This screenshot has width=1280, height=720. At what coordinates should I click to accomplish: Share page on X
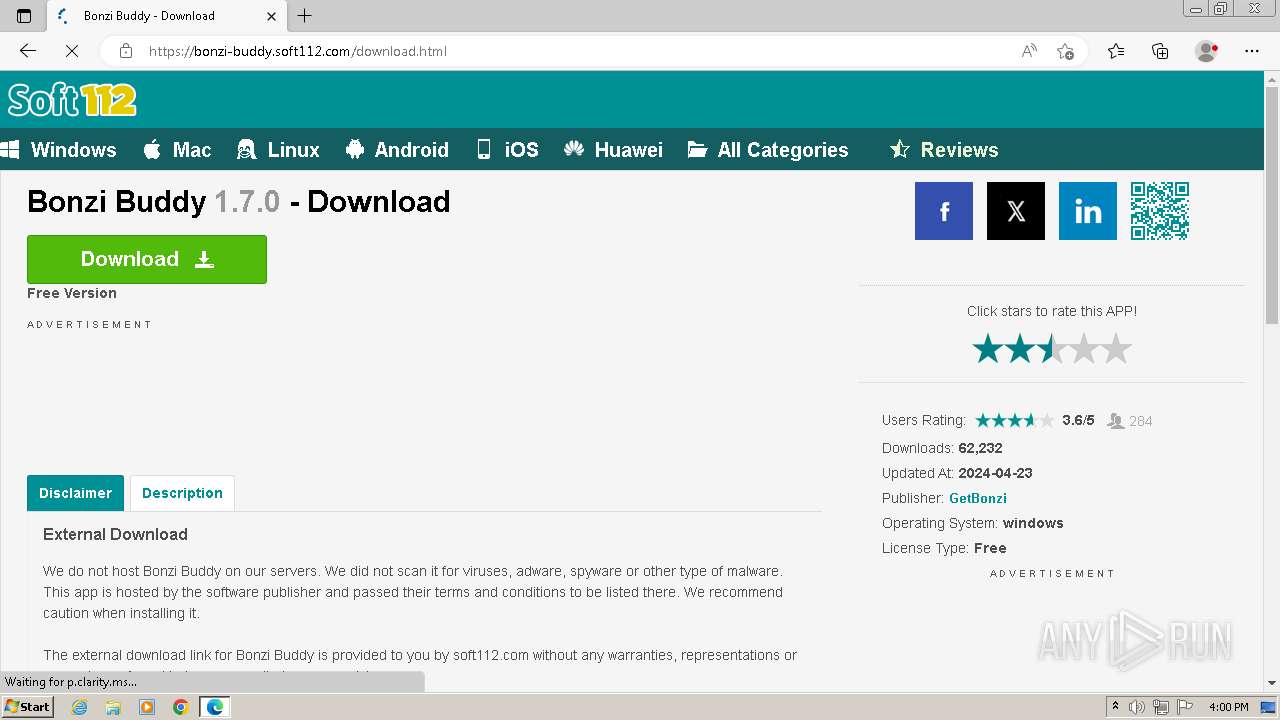(1015, 211)
